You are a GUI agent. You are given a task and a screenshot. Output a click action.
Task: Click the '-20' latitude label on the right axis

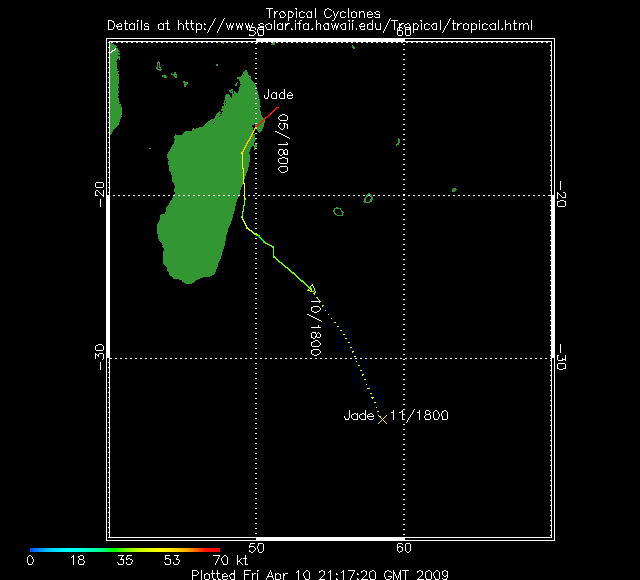(x=561, y=194)
